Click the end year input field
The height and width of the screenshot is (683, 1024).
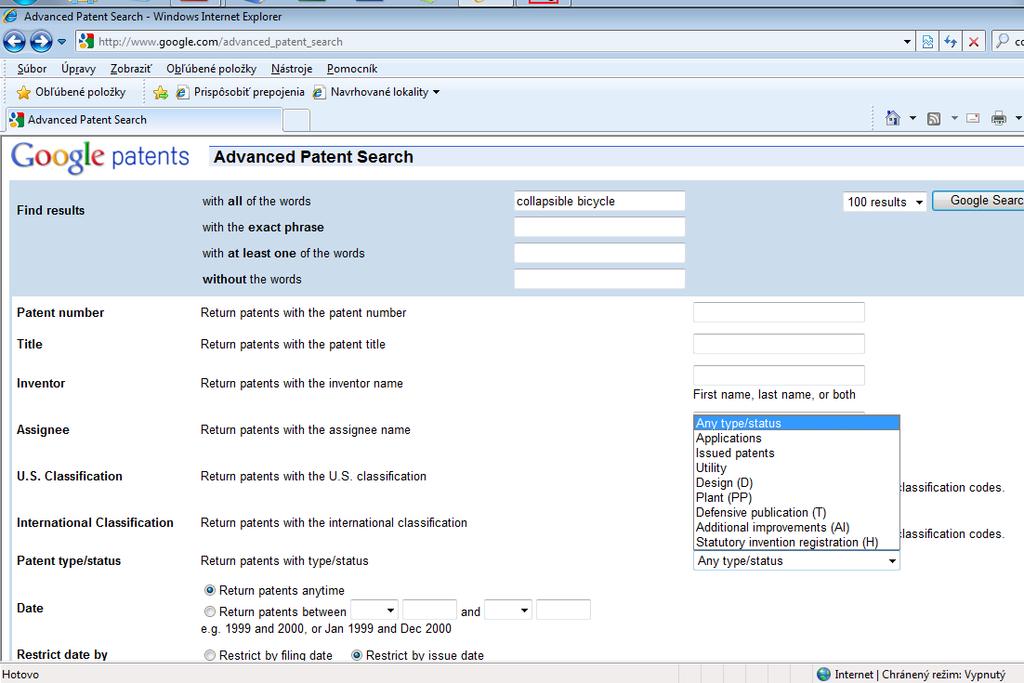click(563, 610)
